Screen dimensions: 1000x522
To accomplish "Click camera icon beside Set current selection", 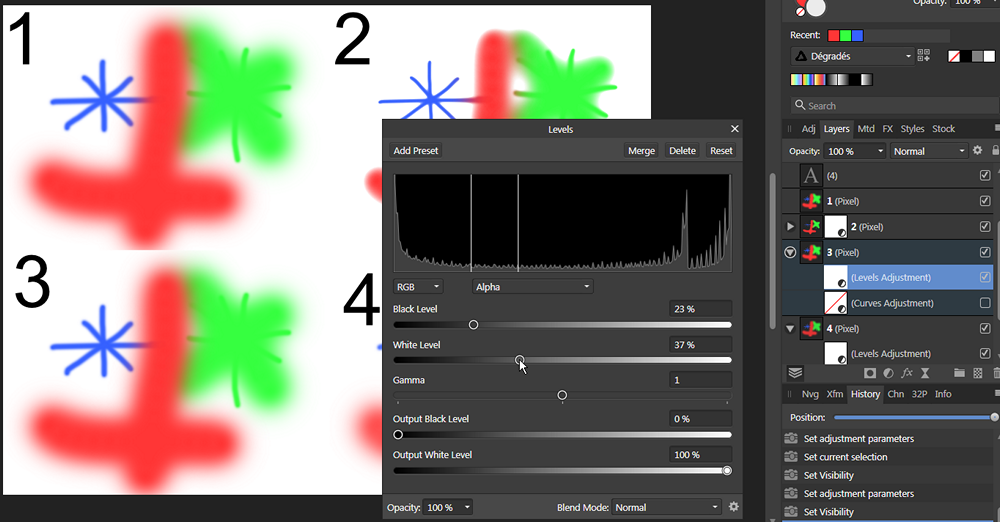I will [791, 457].
